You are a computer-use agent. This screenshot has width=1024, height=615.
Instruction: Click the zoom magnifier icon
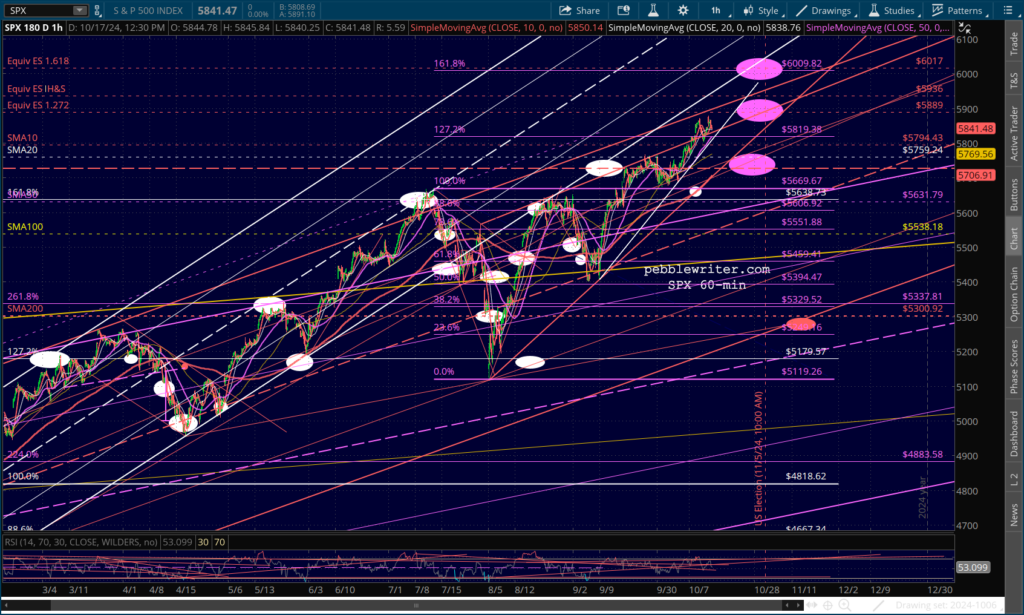point(844,605)
